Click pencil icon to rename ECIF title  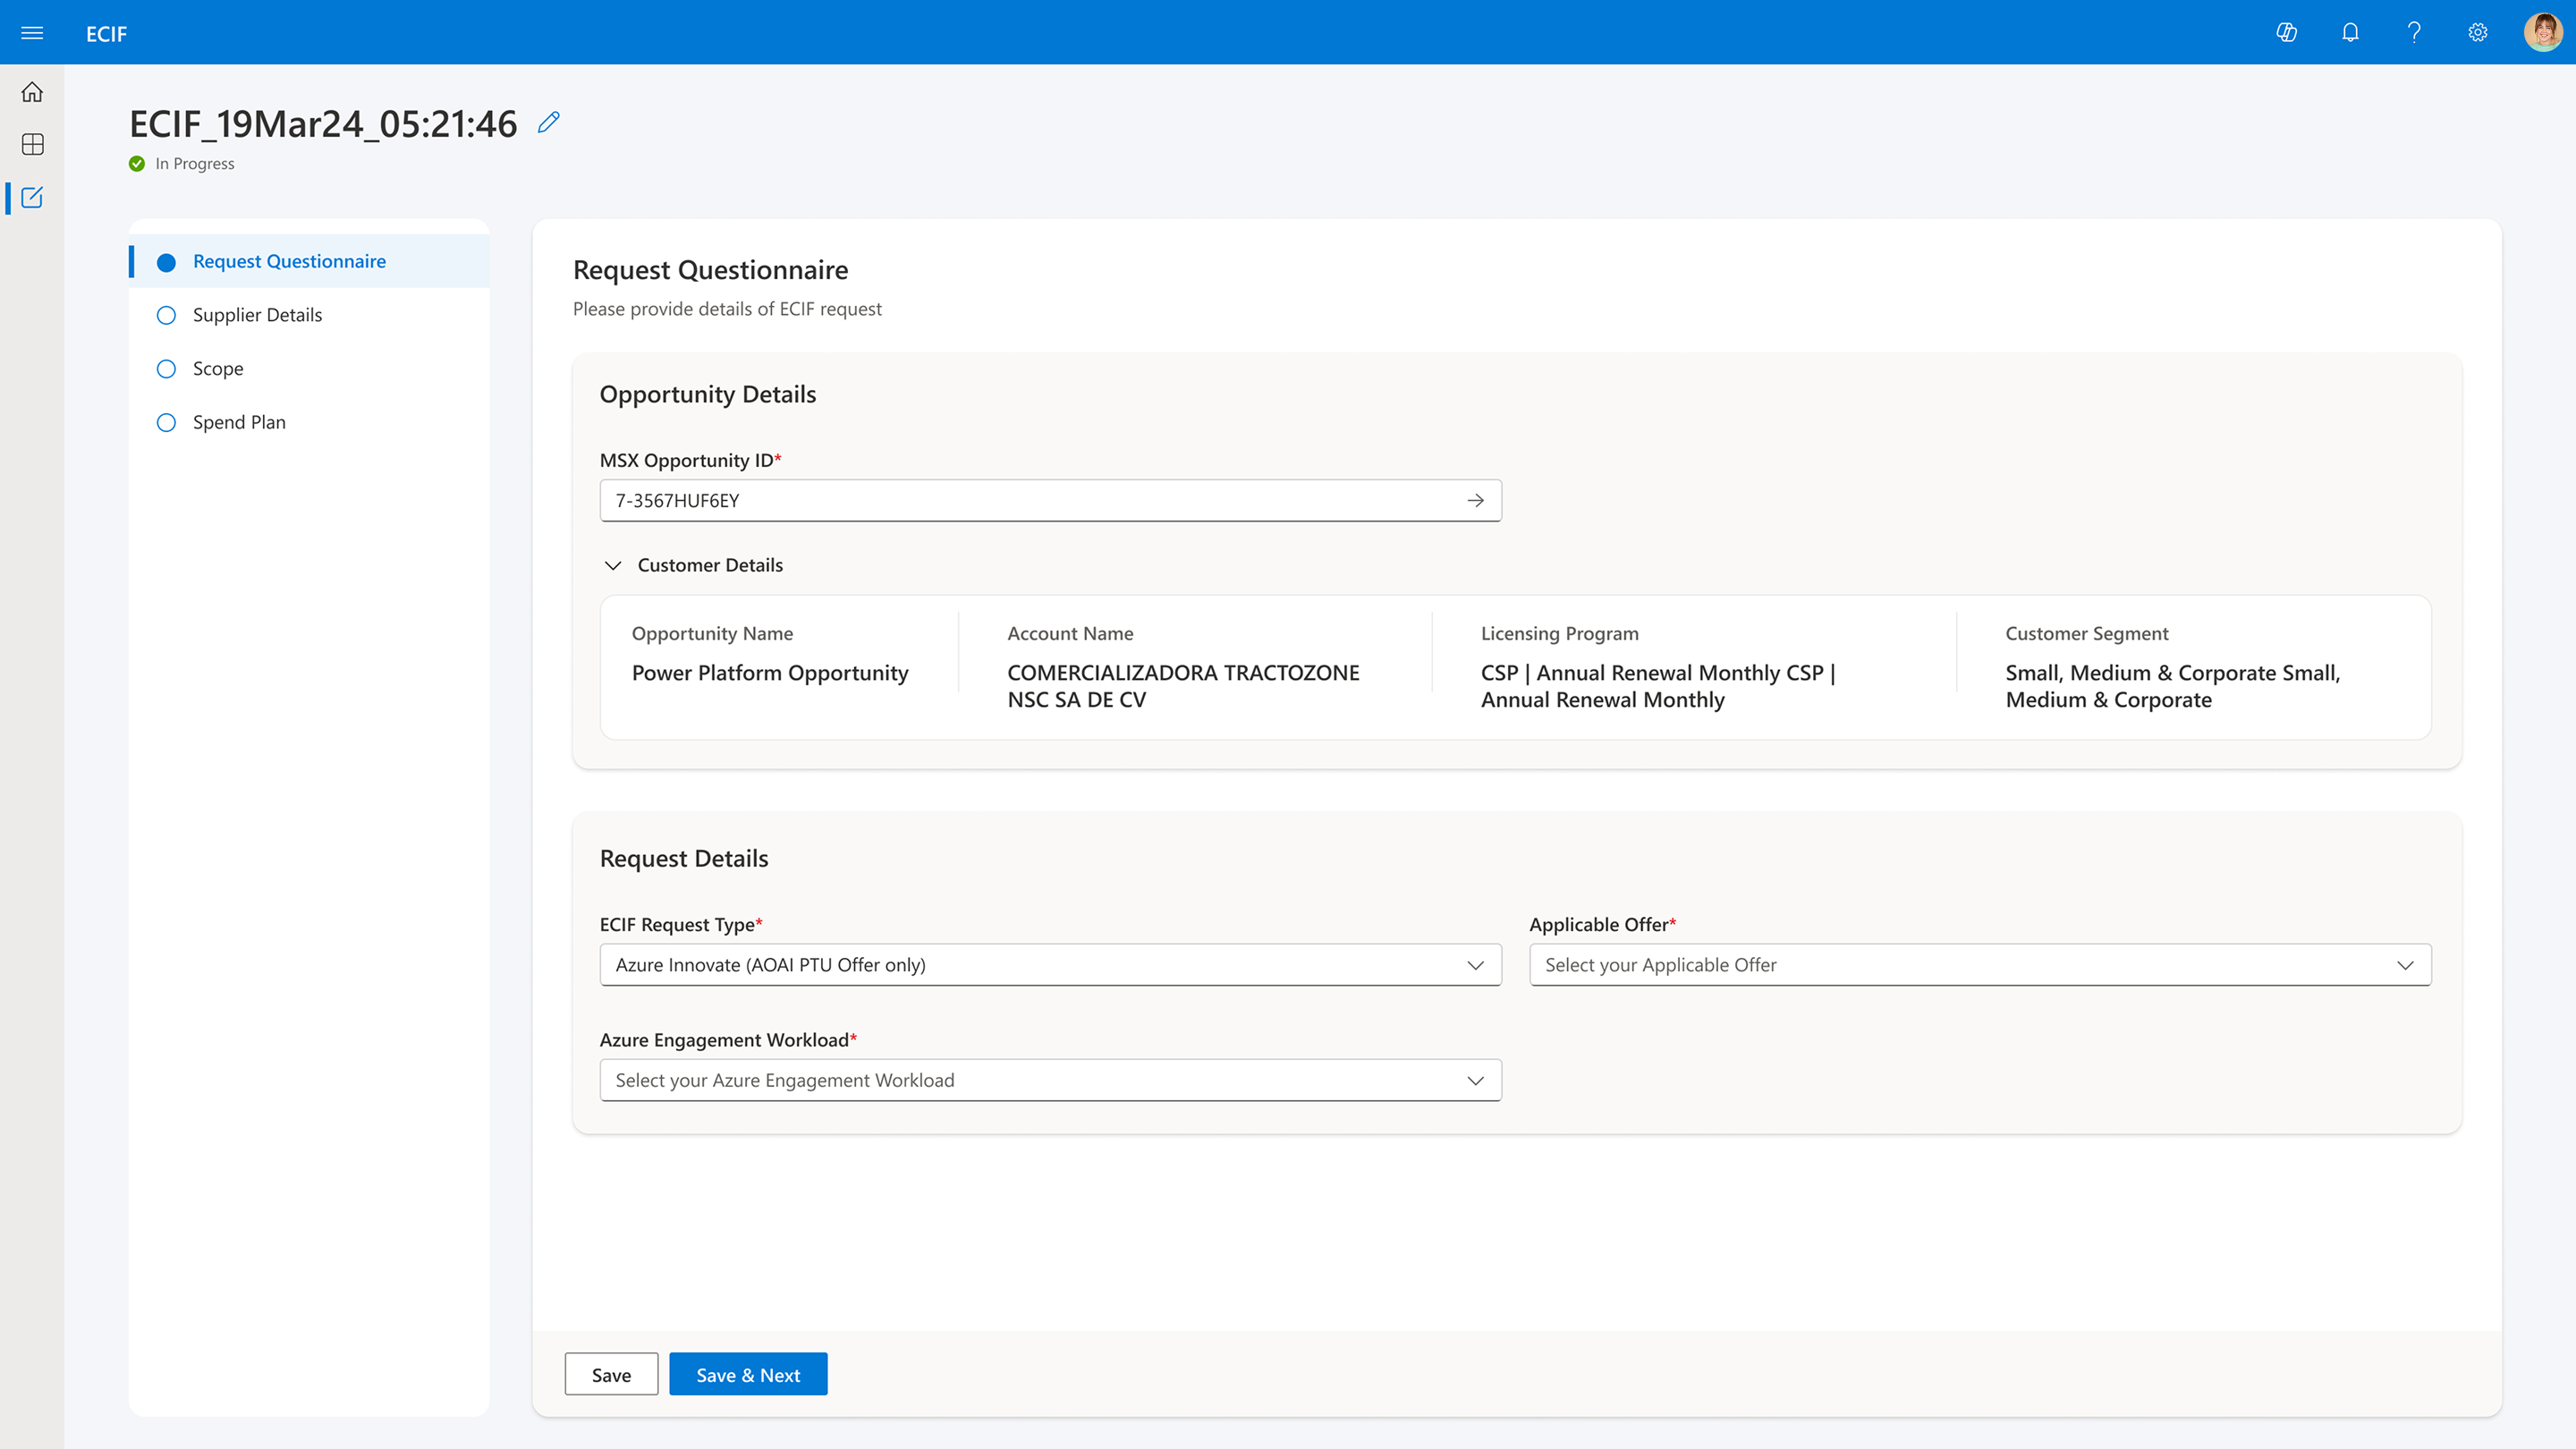click(548, 122)
